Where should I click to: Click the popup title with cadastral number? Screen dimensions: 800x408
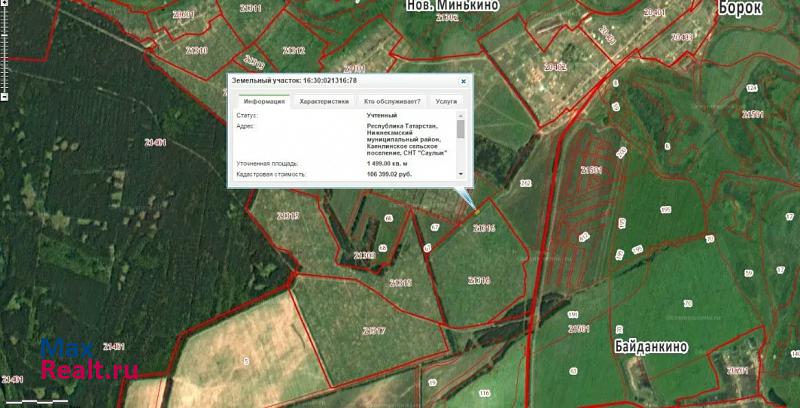(294, 80)
